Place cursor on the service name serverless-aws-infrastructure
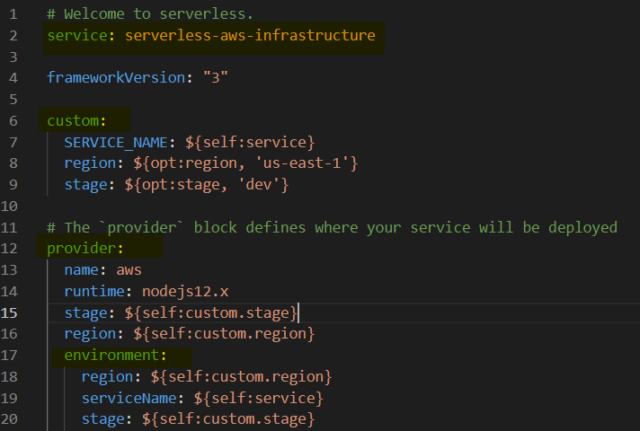 [x=250, y=35]
